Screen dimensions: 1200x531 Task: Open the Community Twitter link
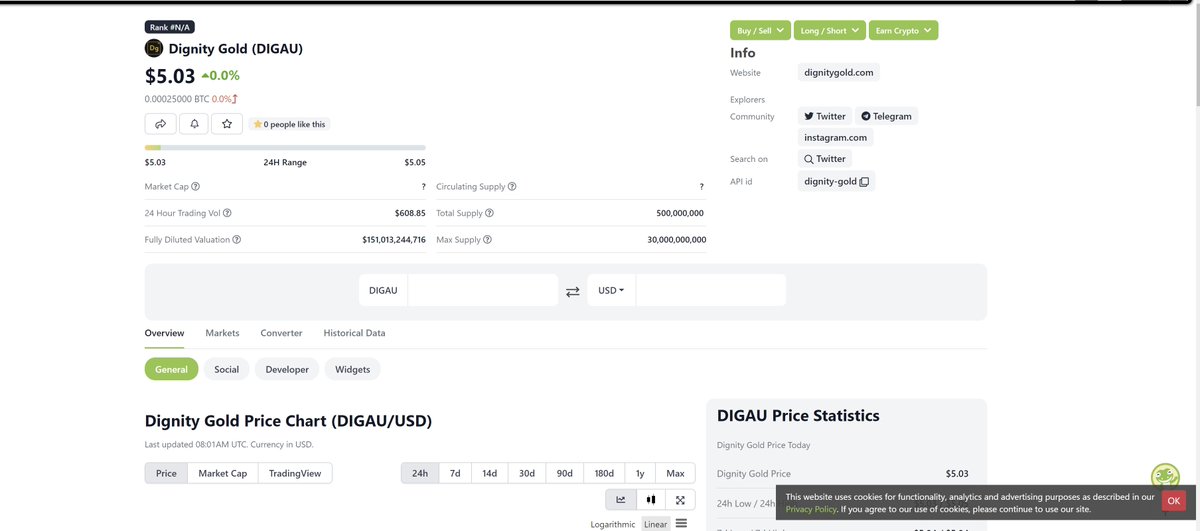pyautogui.click(x=825, y=116)
